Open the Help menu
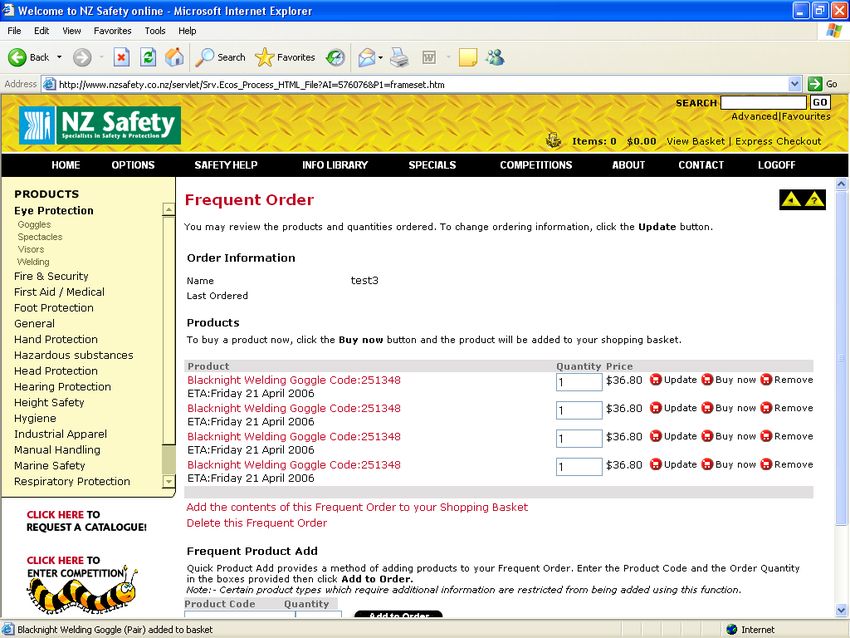 tap(187, 31)
